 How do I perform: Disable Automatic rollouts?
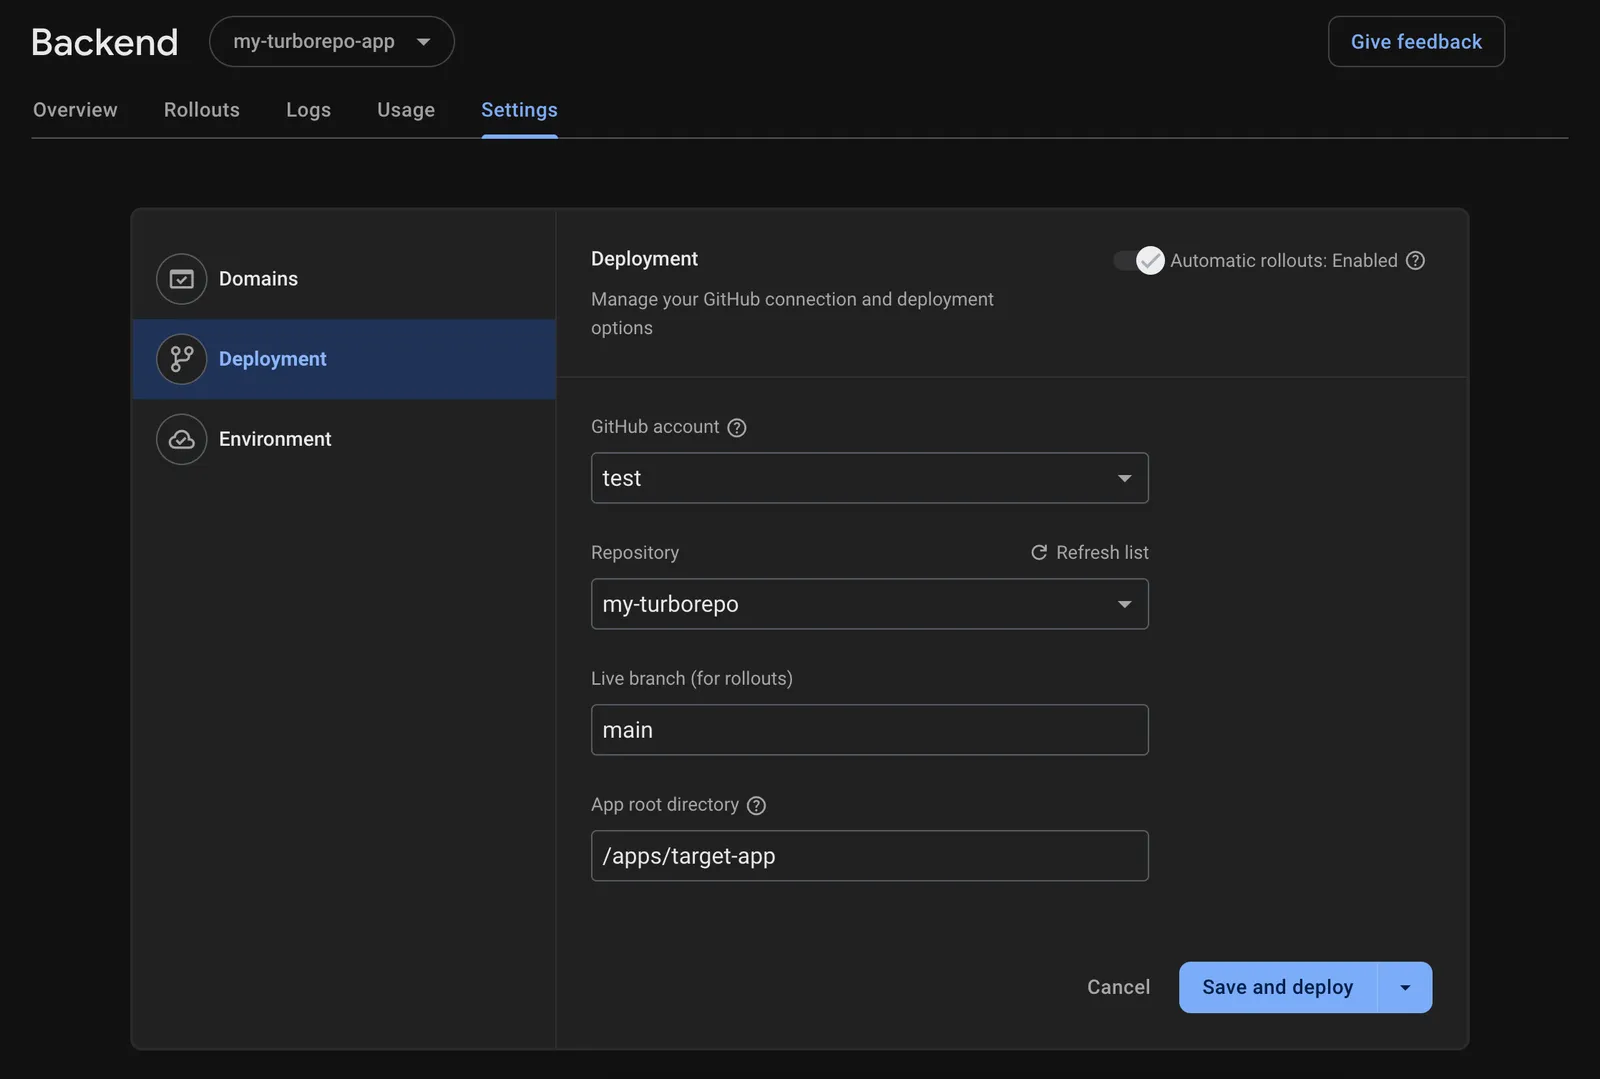pos(1136,260)
